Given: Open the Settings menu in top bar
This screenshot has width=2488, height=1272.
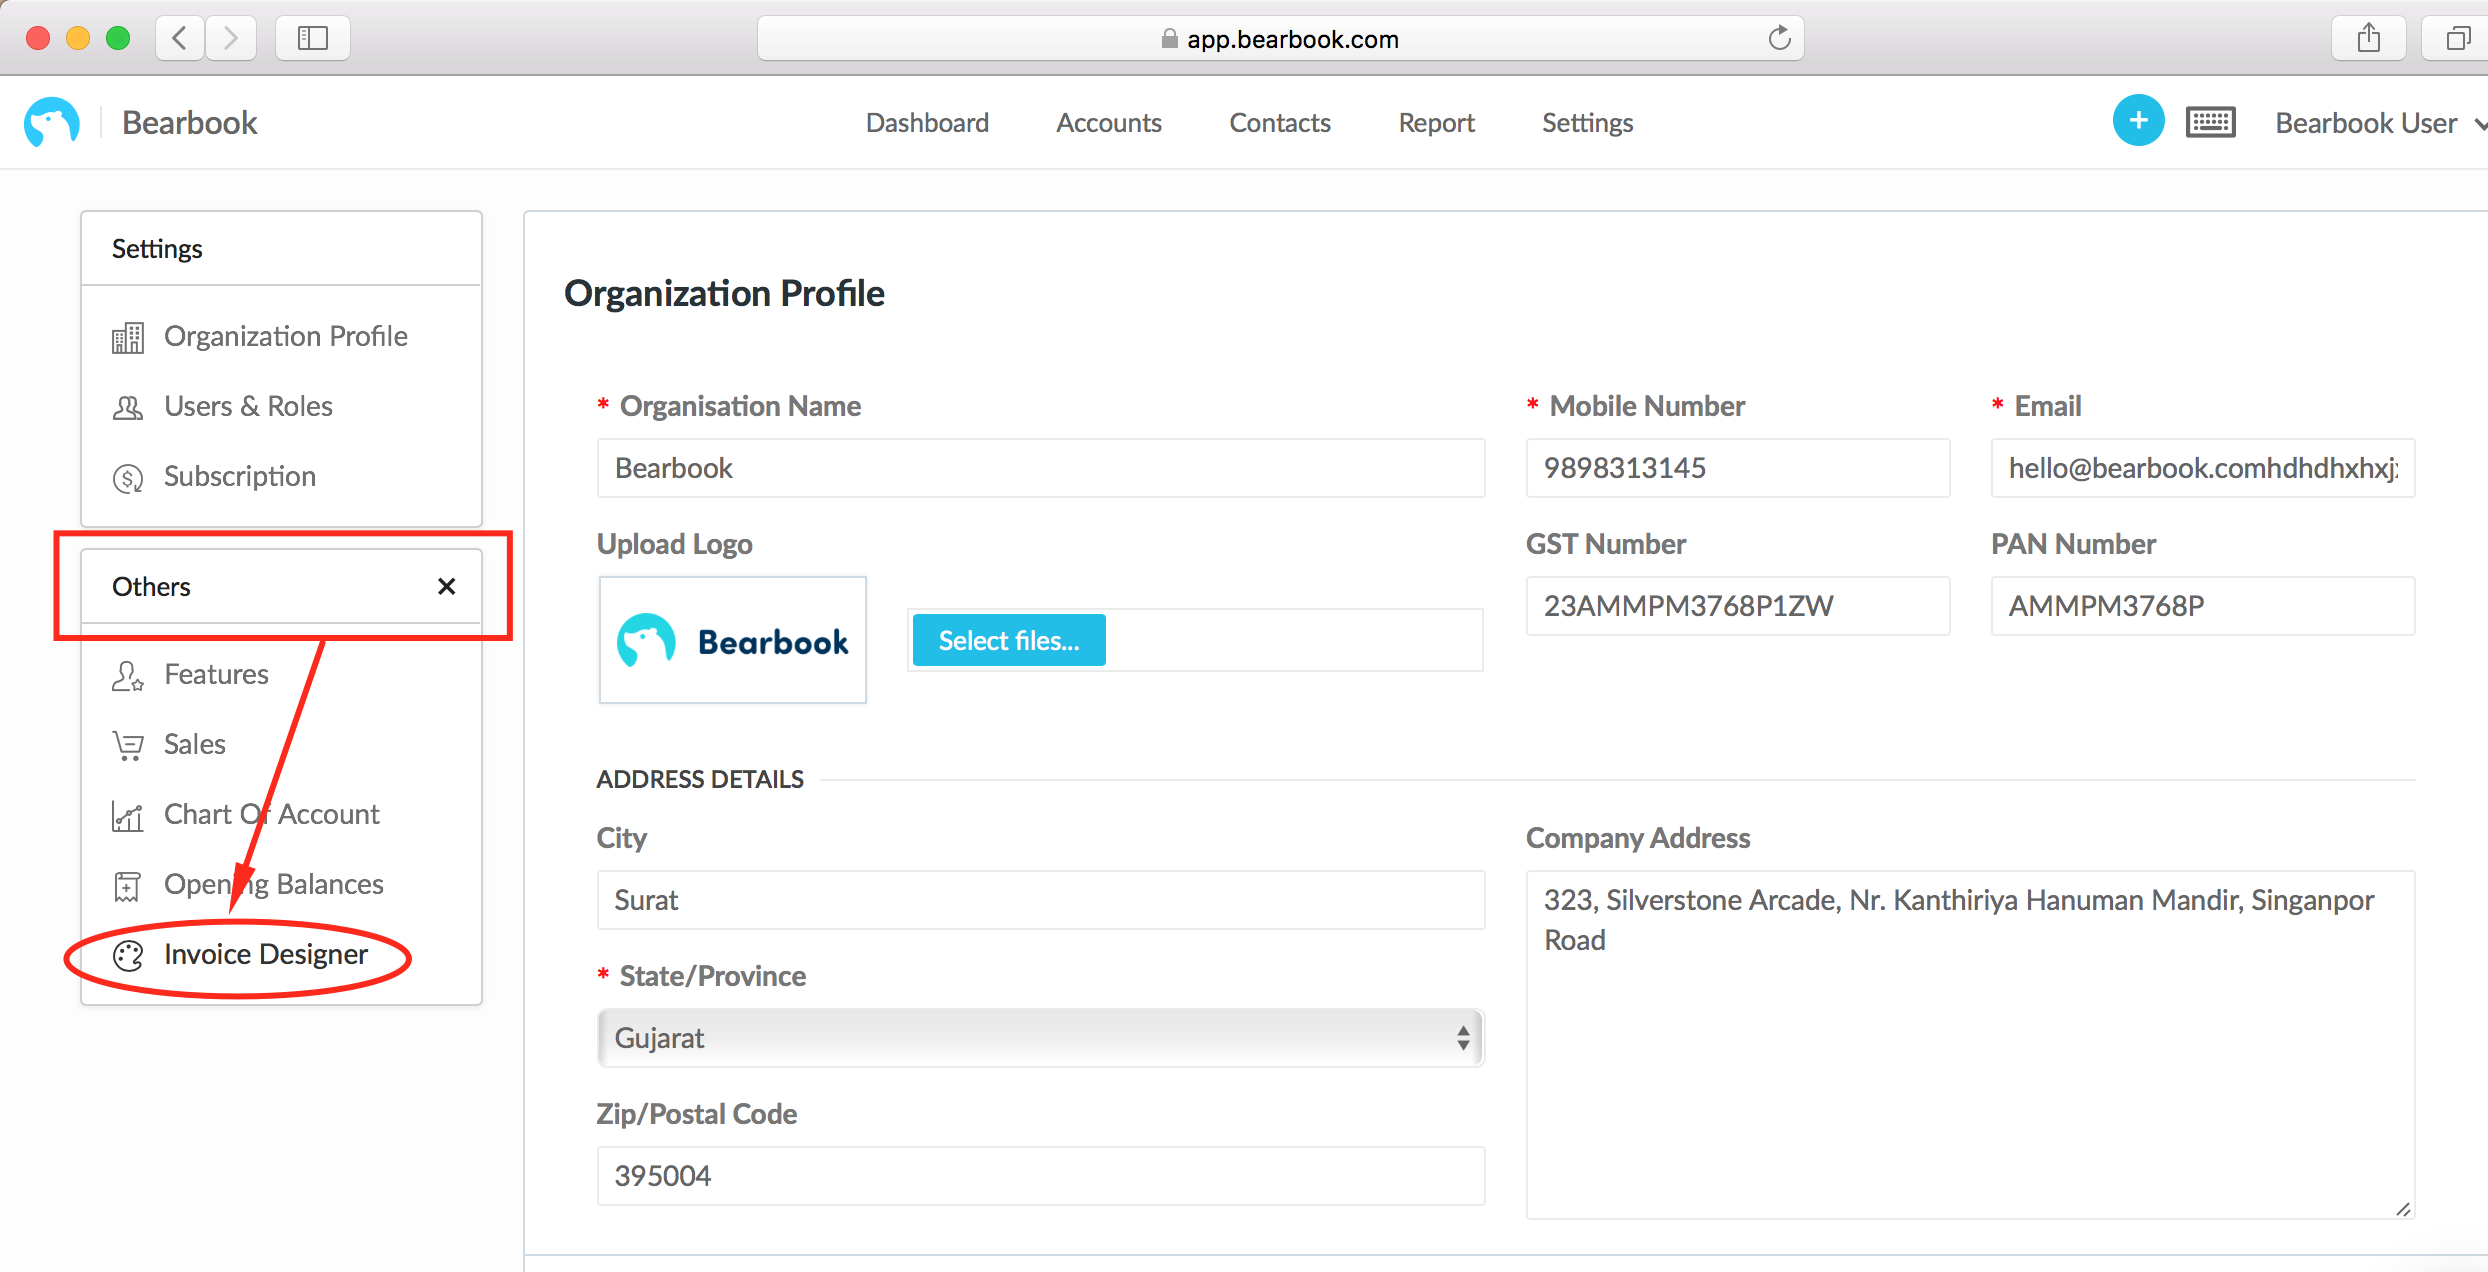Looking at the screenshot, I should point(1587,122).
